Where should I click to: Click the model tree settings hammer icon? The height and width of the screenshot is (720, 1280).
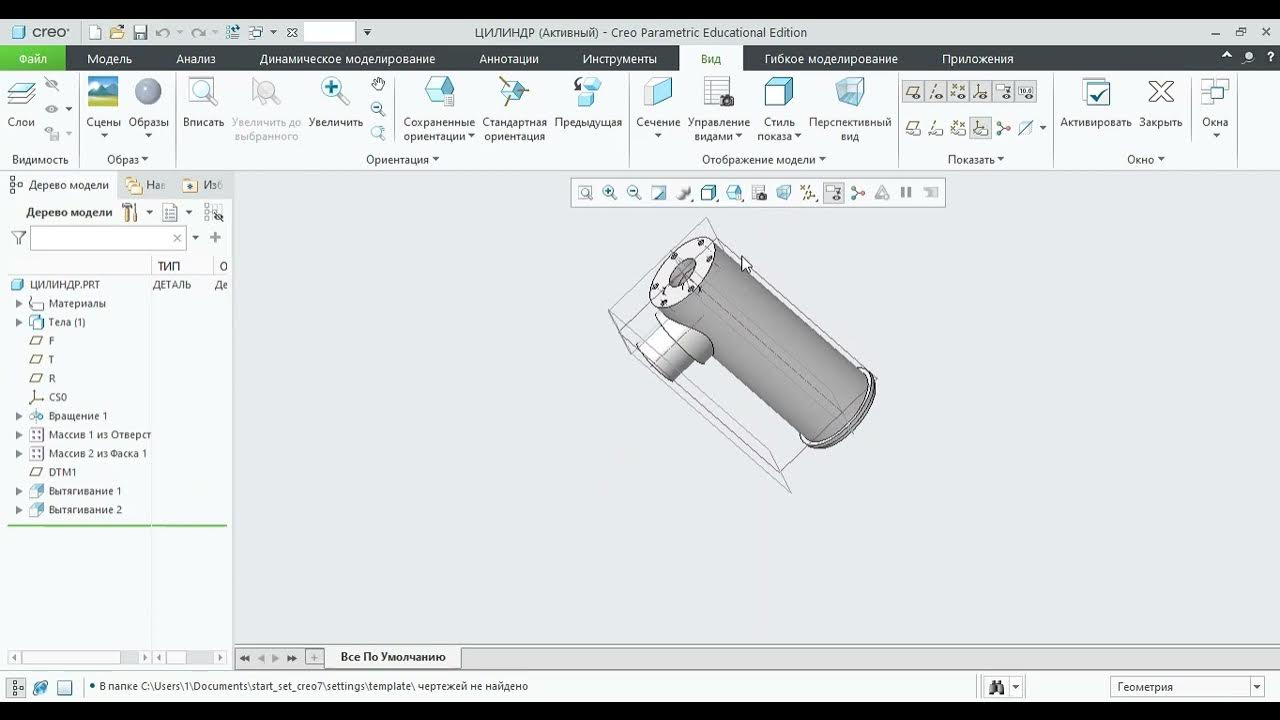pyautogui.click(x=130, y=212)
